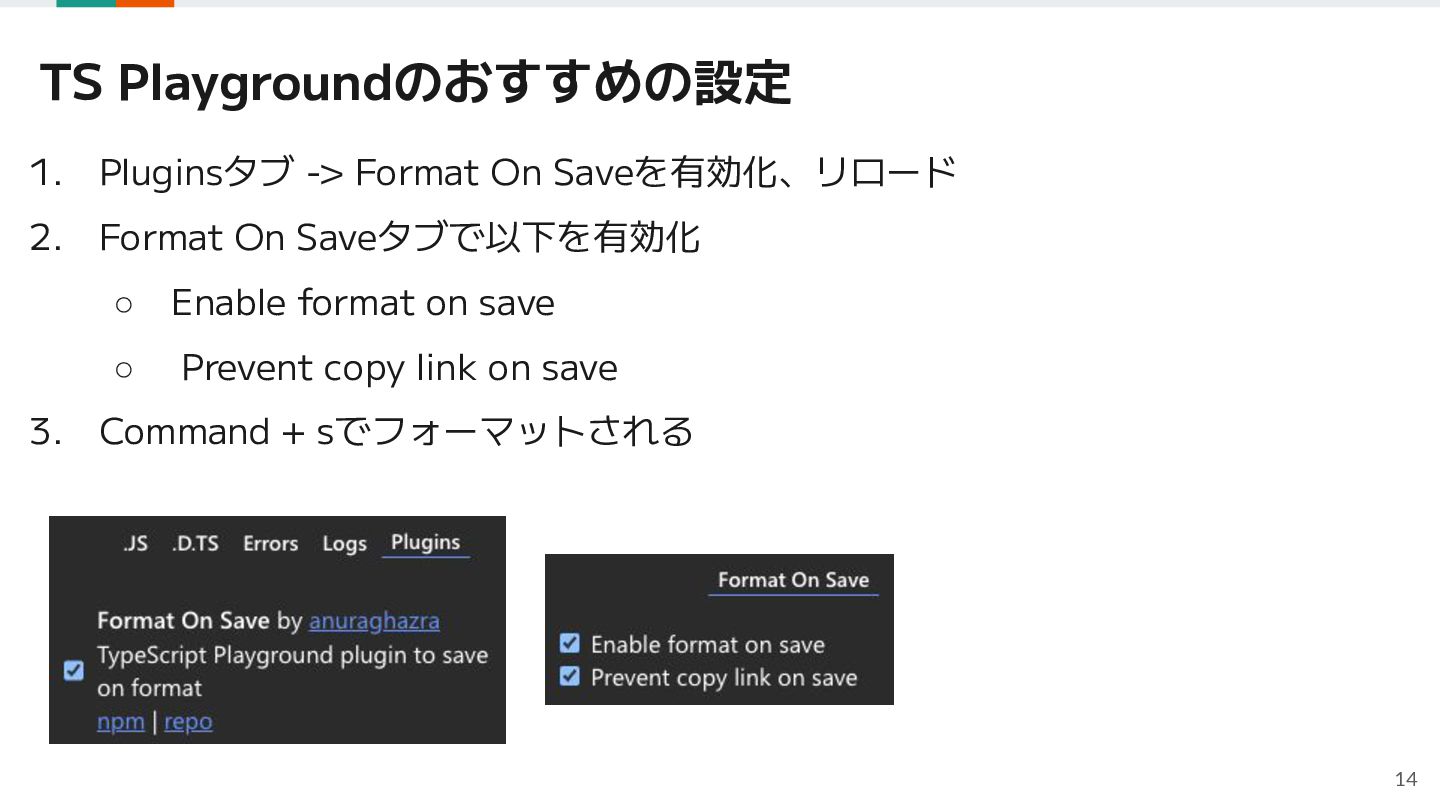Select the Format On Saveタブ step 2 text
Image resolution: width=1440 pixels, height=810 pixels.
[x=399, y=238]
